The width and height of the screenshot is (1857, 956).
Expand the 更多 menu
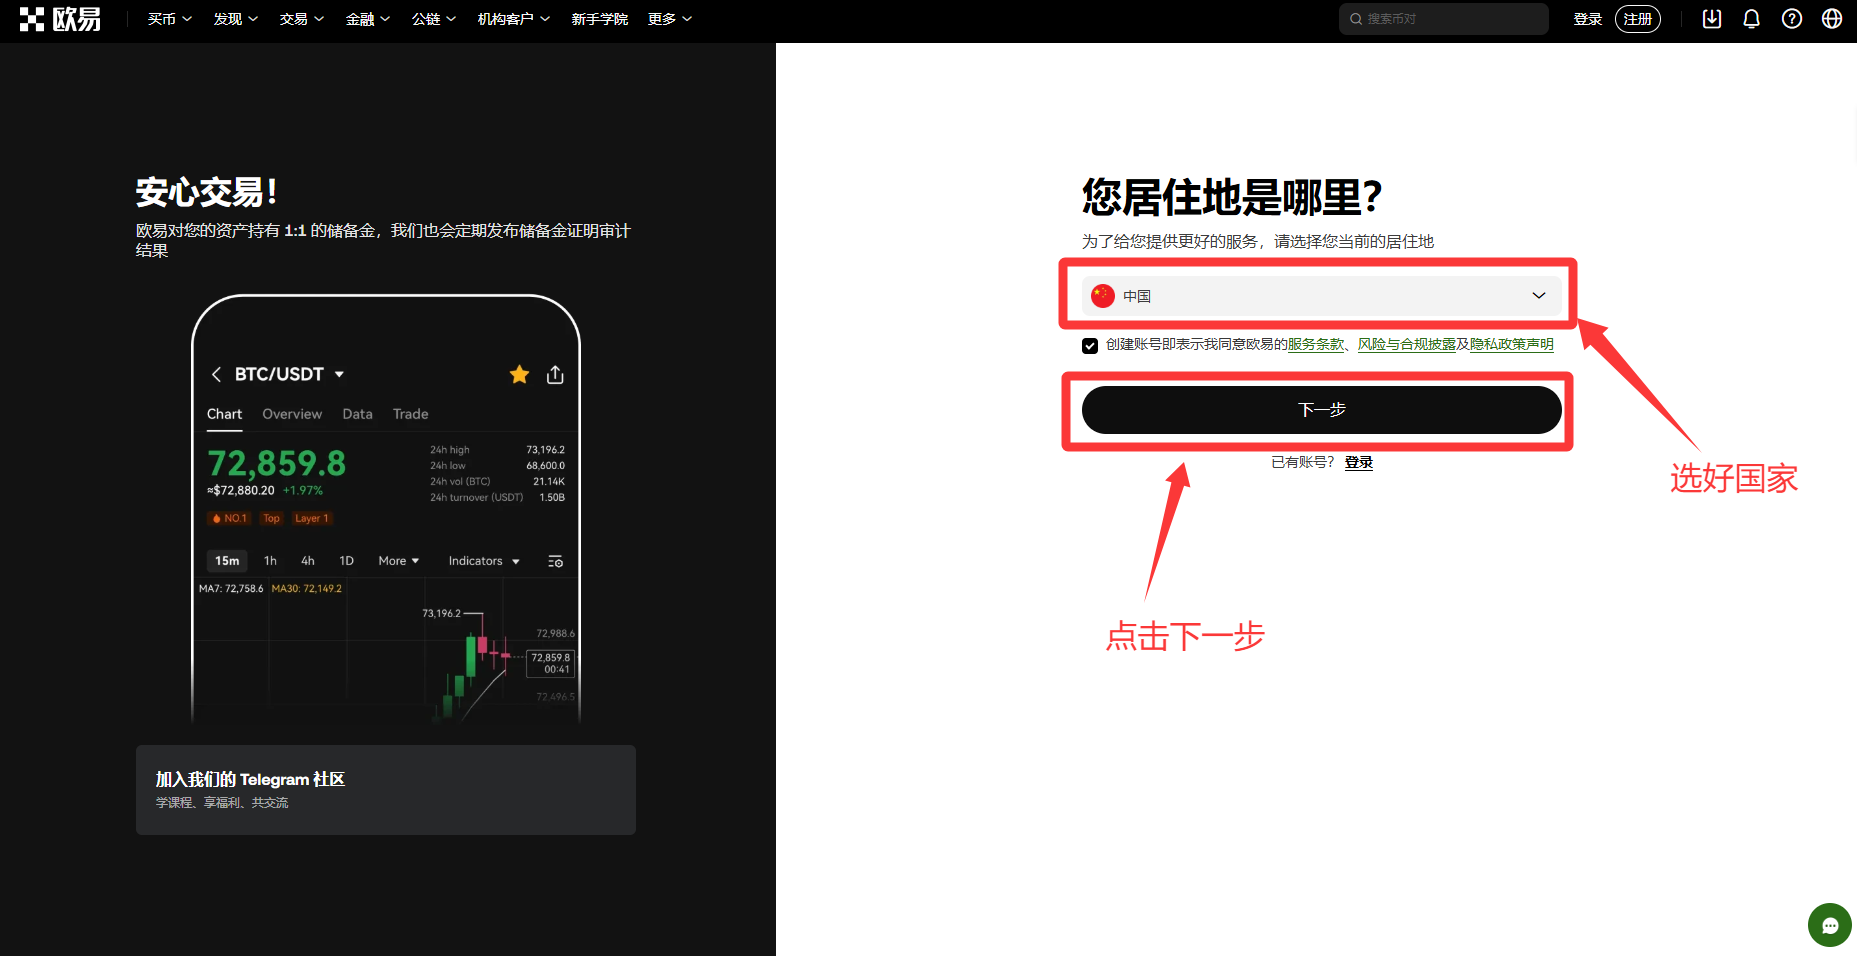pyautogui.click(x=670, y=19)
